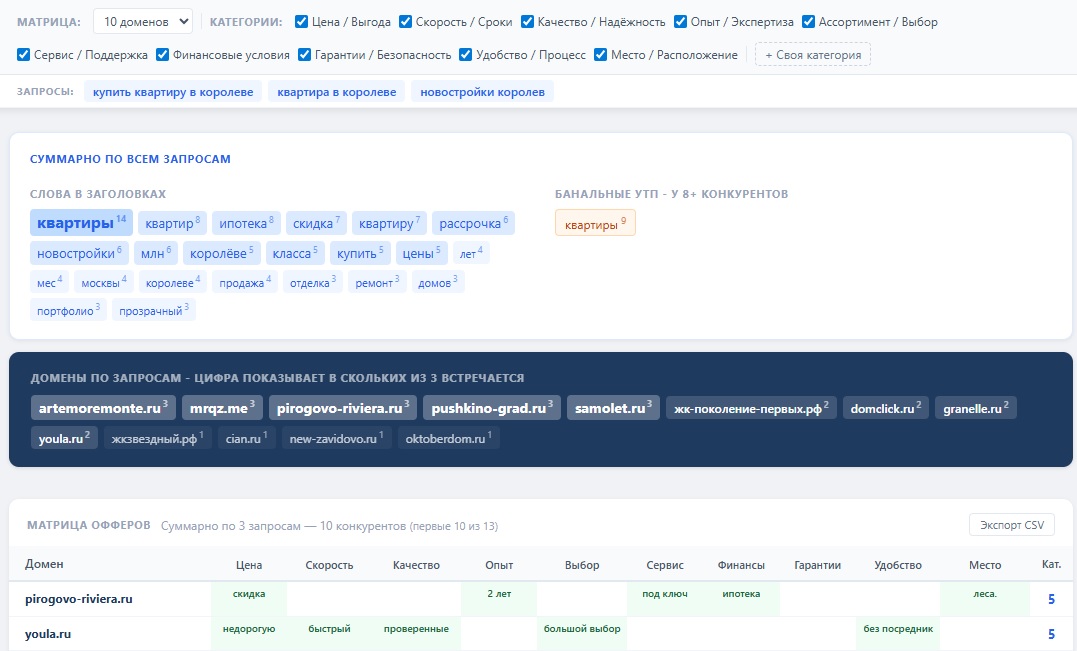Select query квартира в королеве

coord(337,91)
